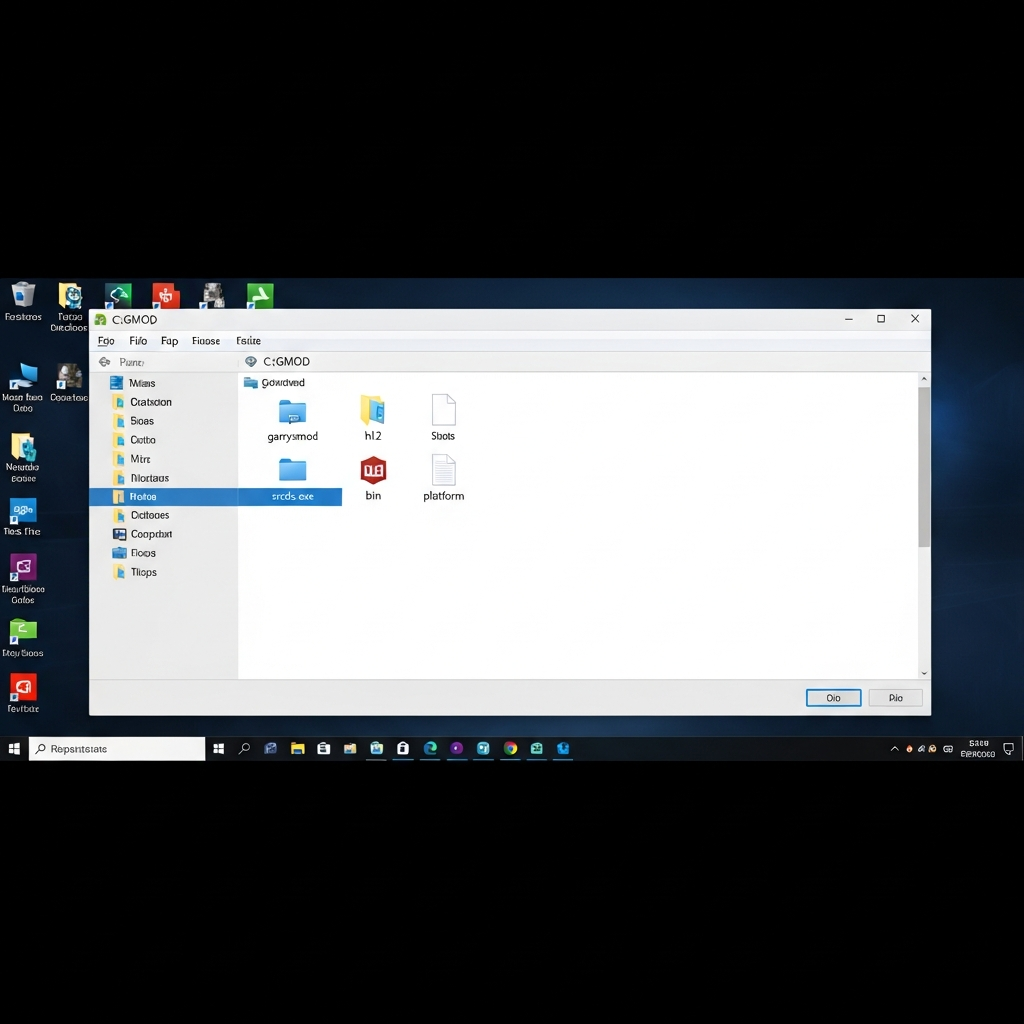Viewport: 1024px width, 1024px height.
Task: Select the platform file icon
Action: (443, 470)
